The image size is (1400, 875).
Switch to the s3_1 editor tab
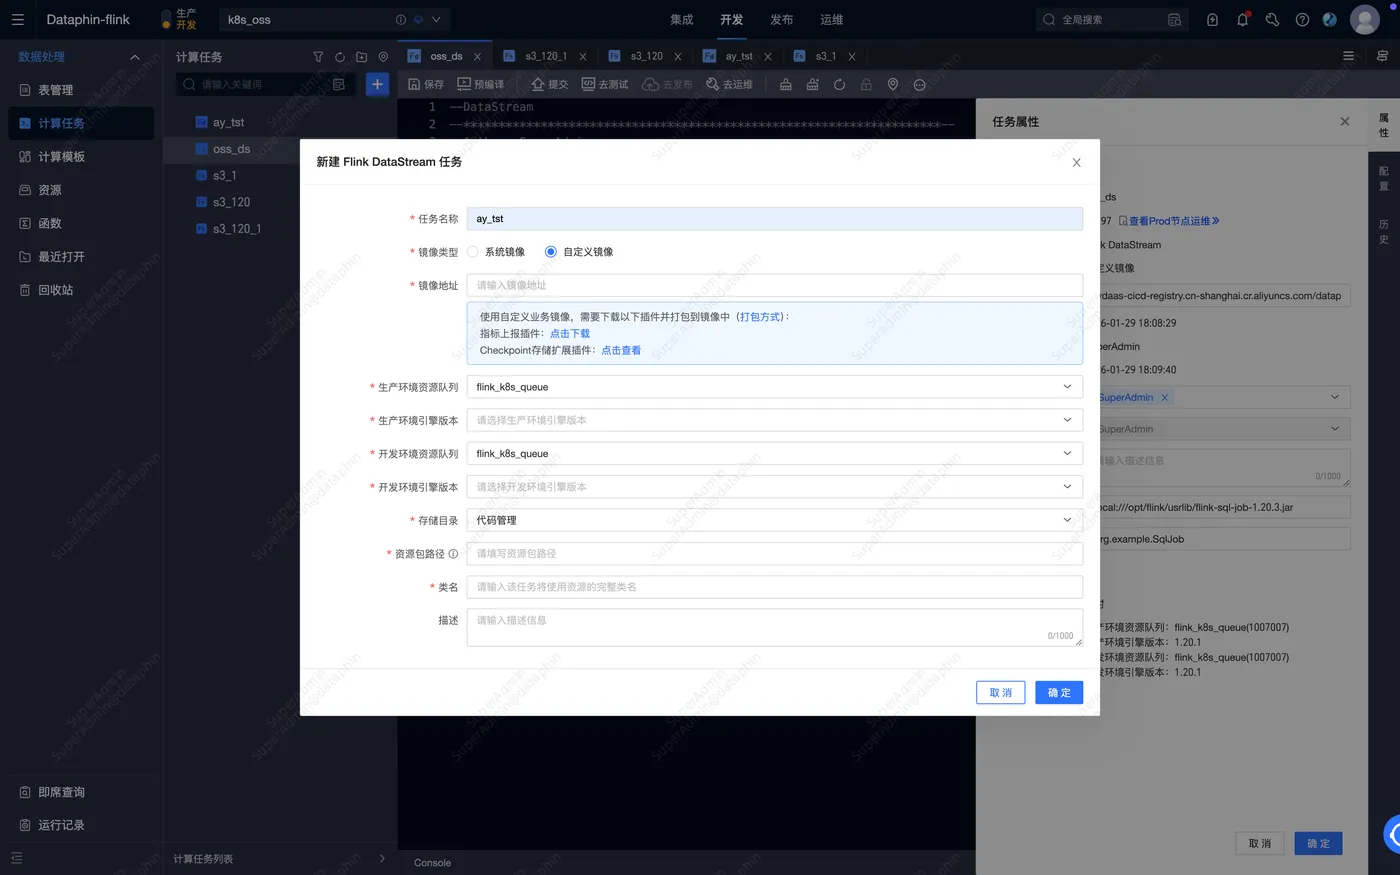825,56
